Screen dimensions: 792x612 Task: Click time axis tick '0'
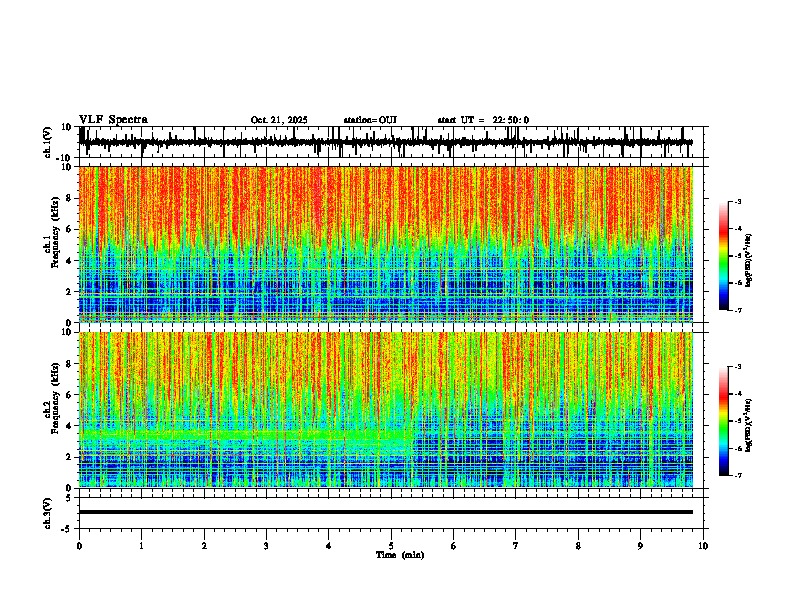click(x=79, y=546)
